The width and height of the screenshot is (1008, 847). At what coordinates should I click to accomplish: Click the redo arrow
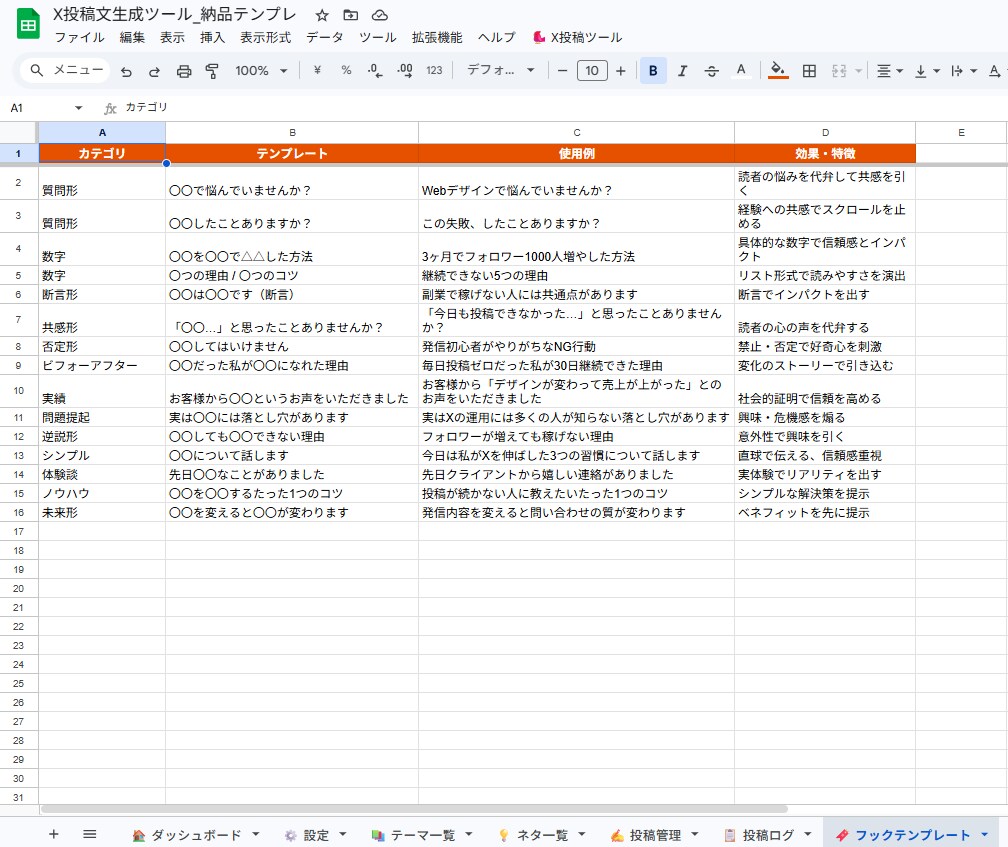click(x=154, y=71)
